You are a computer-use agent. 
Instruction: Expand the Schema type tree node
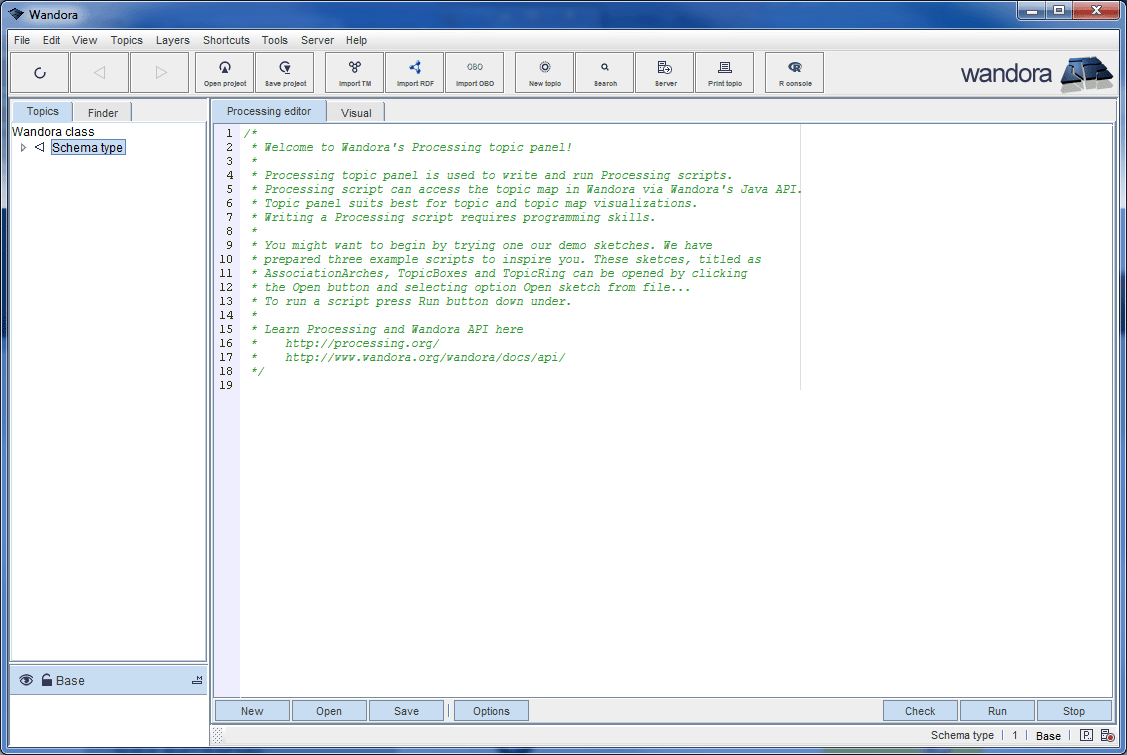pyautogui.click(x=23, y=147)
